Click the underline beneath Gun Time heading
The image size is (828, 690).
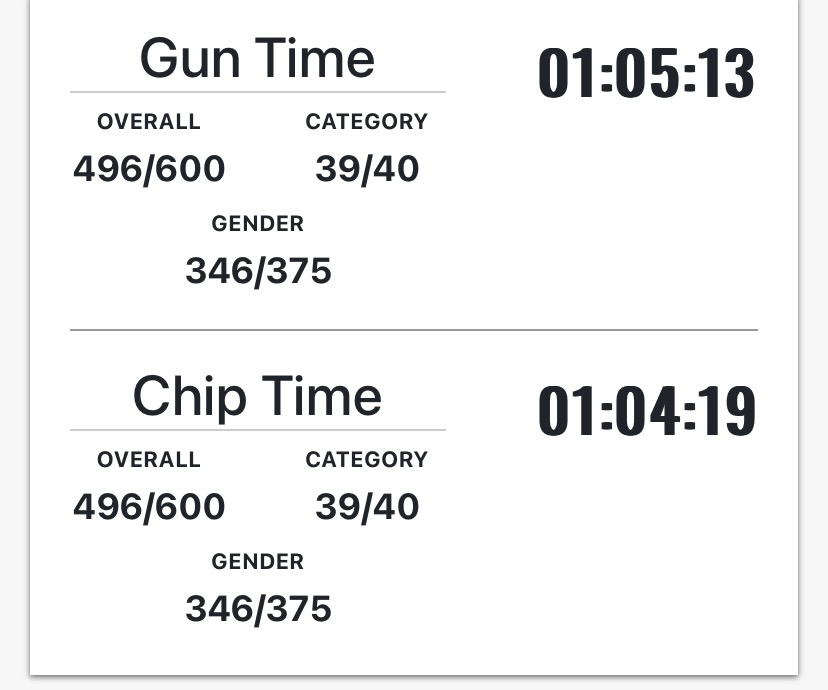point(258,92)
